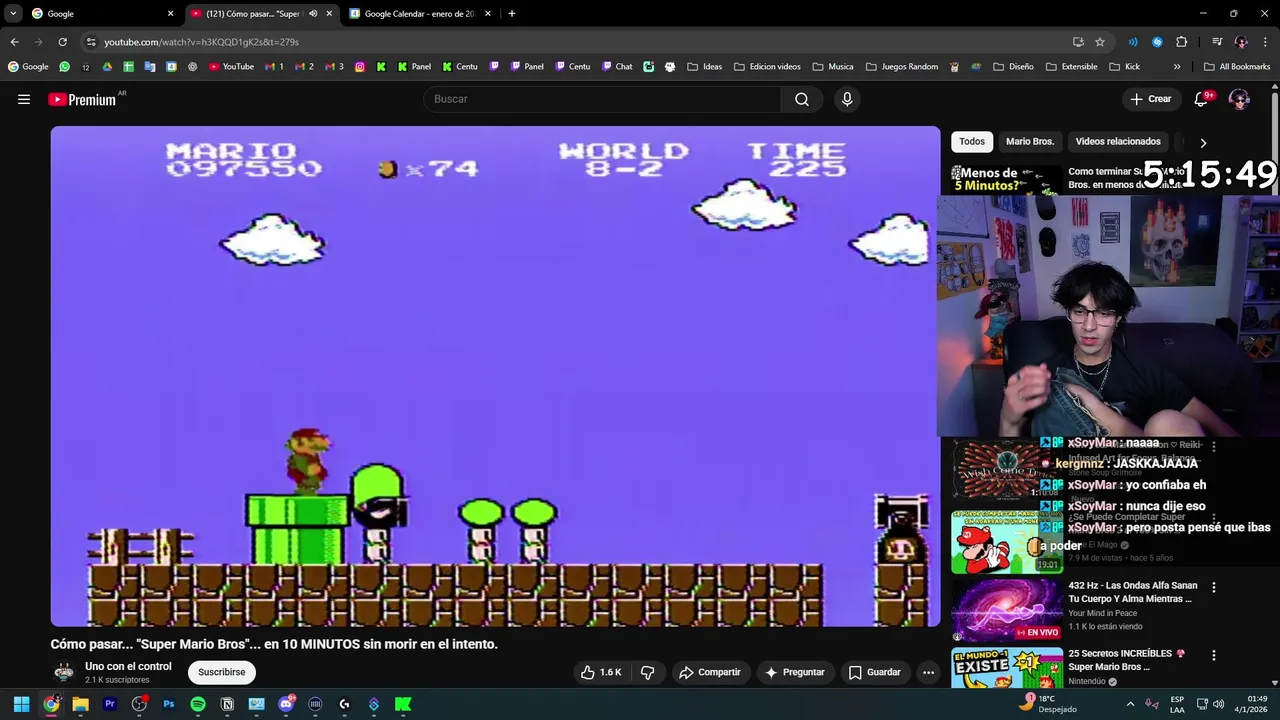1280x720 pixels.
Task: Open the 432 Hz Las Ondas Alfa thumbnail
Action: pos(1006,610)
